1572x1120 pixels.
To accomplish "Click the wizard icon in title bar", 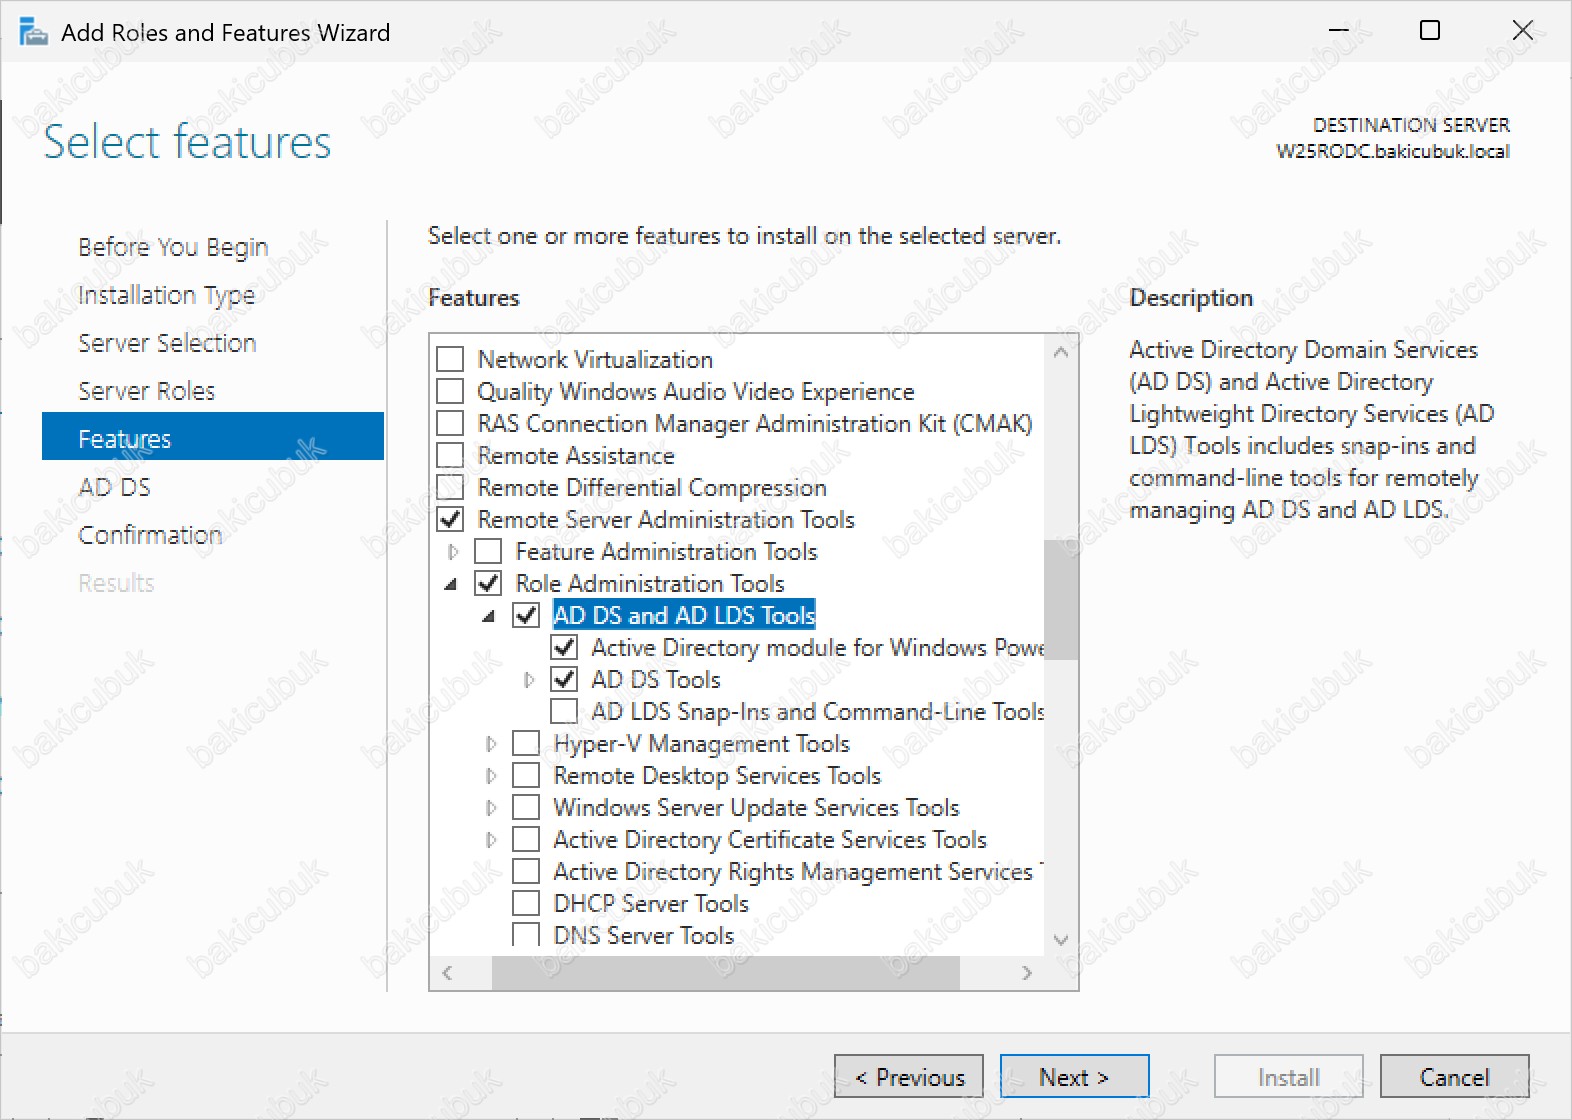I will tap(33, 33).
